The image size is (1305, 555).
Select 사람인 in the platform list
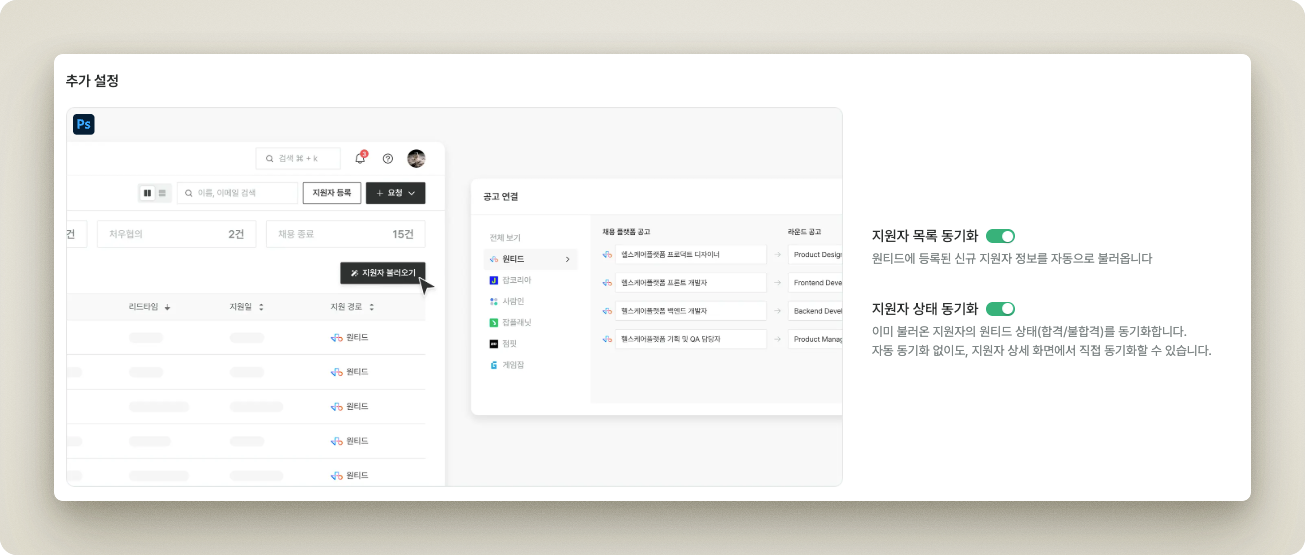(512, 301)
